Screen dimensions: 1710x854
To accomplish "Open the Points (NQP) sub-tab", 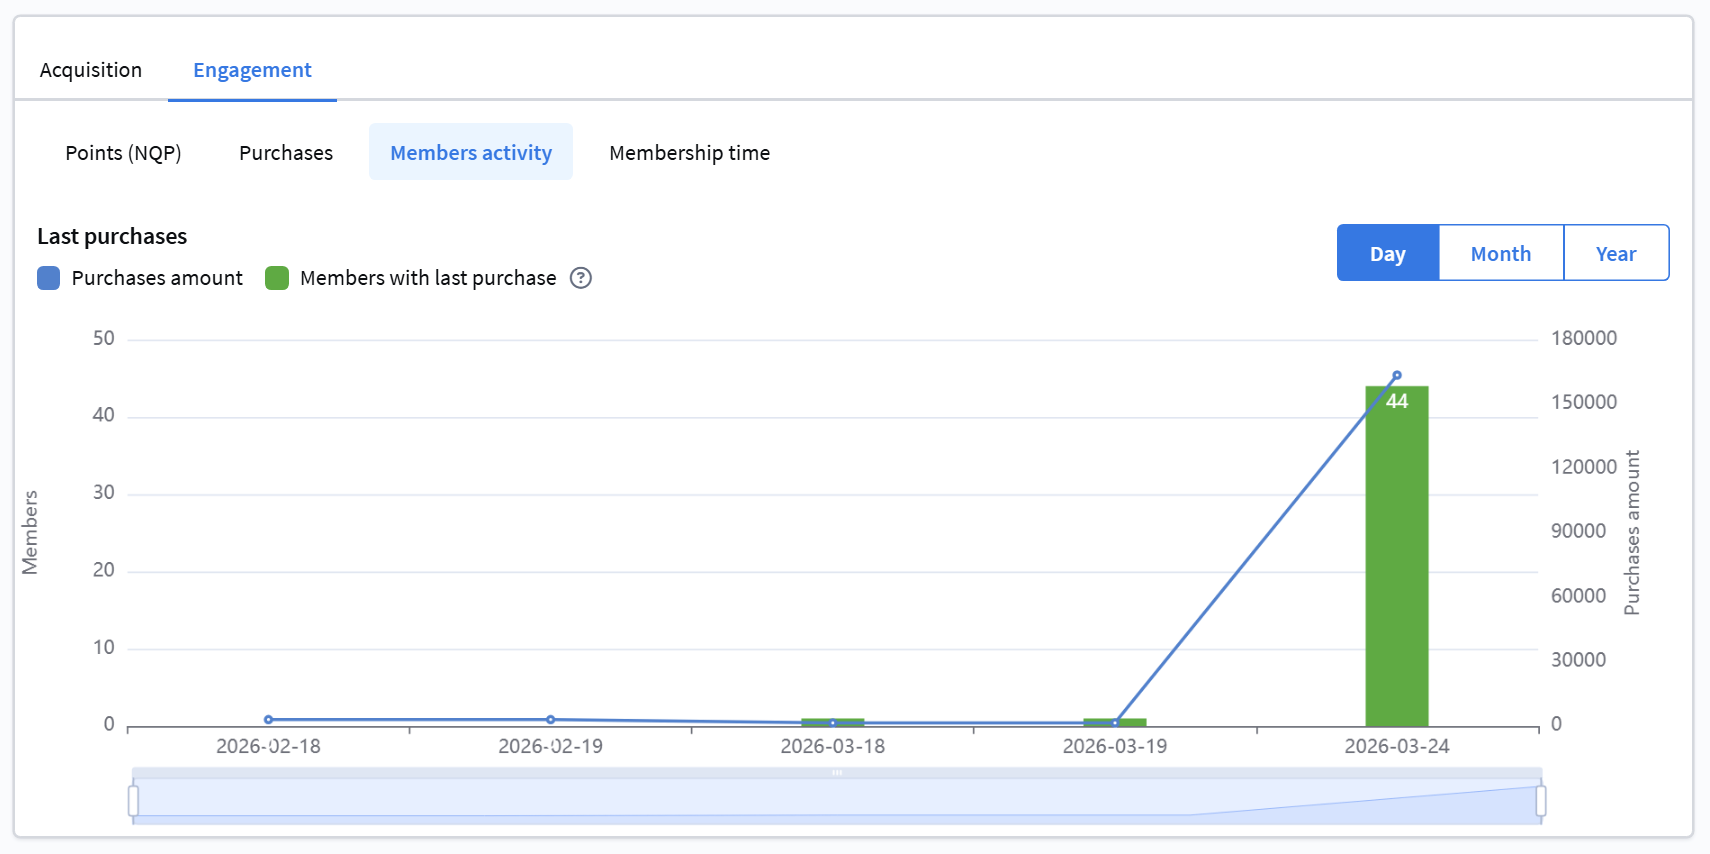I will [123, 153].
